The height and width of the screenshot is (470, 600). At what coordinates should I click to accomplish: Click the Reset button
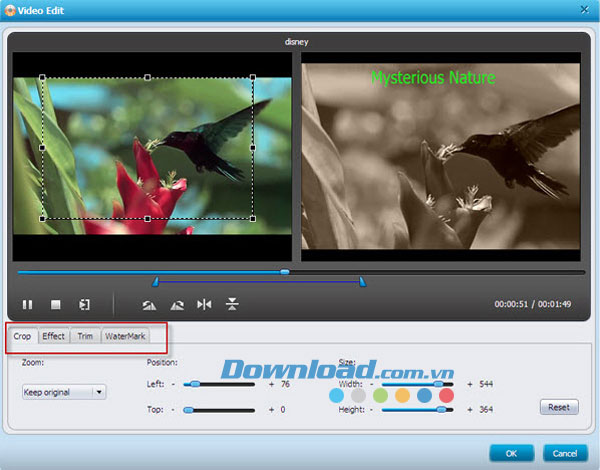(559, 407)
